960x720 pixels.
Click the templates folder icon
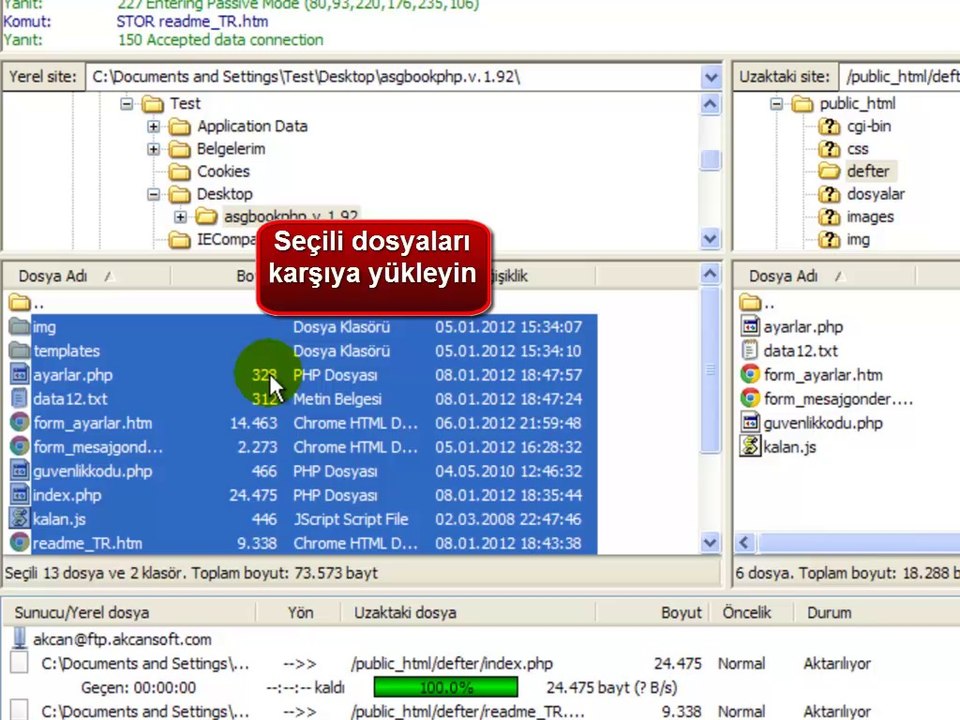point(20,350)
